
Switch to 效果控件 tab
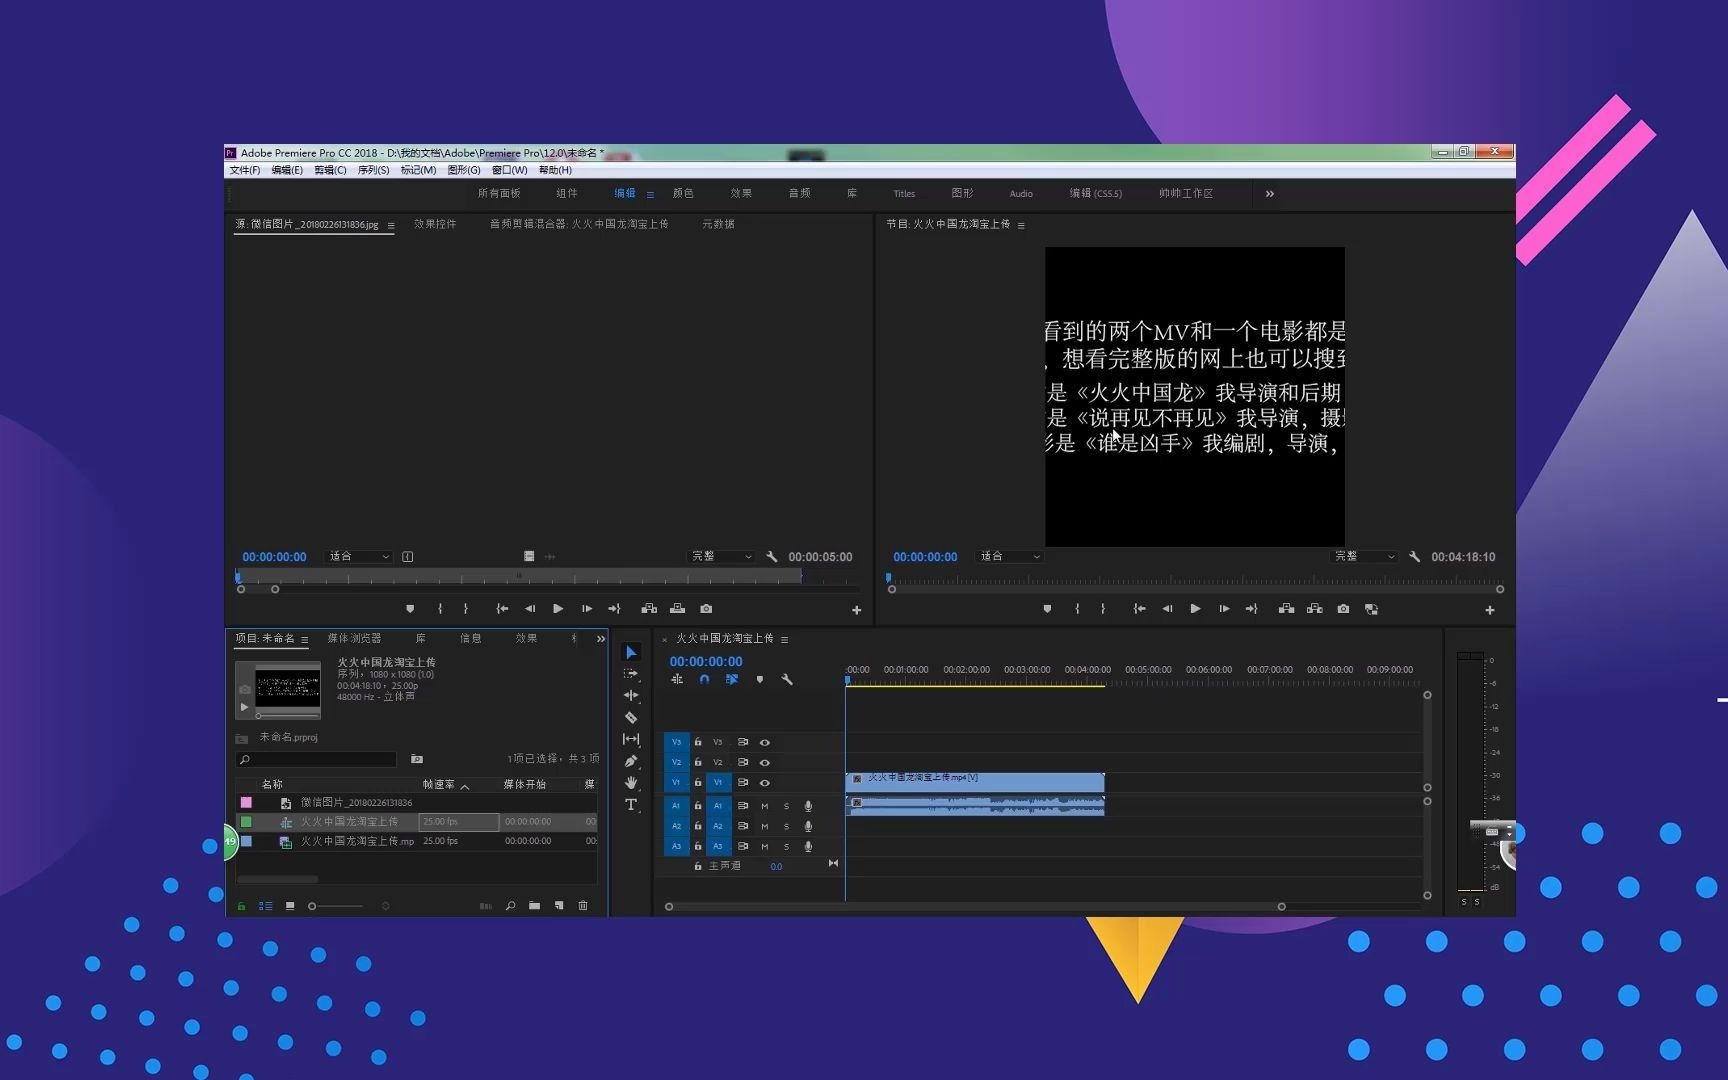tap(435, 224)
